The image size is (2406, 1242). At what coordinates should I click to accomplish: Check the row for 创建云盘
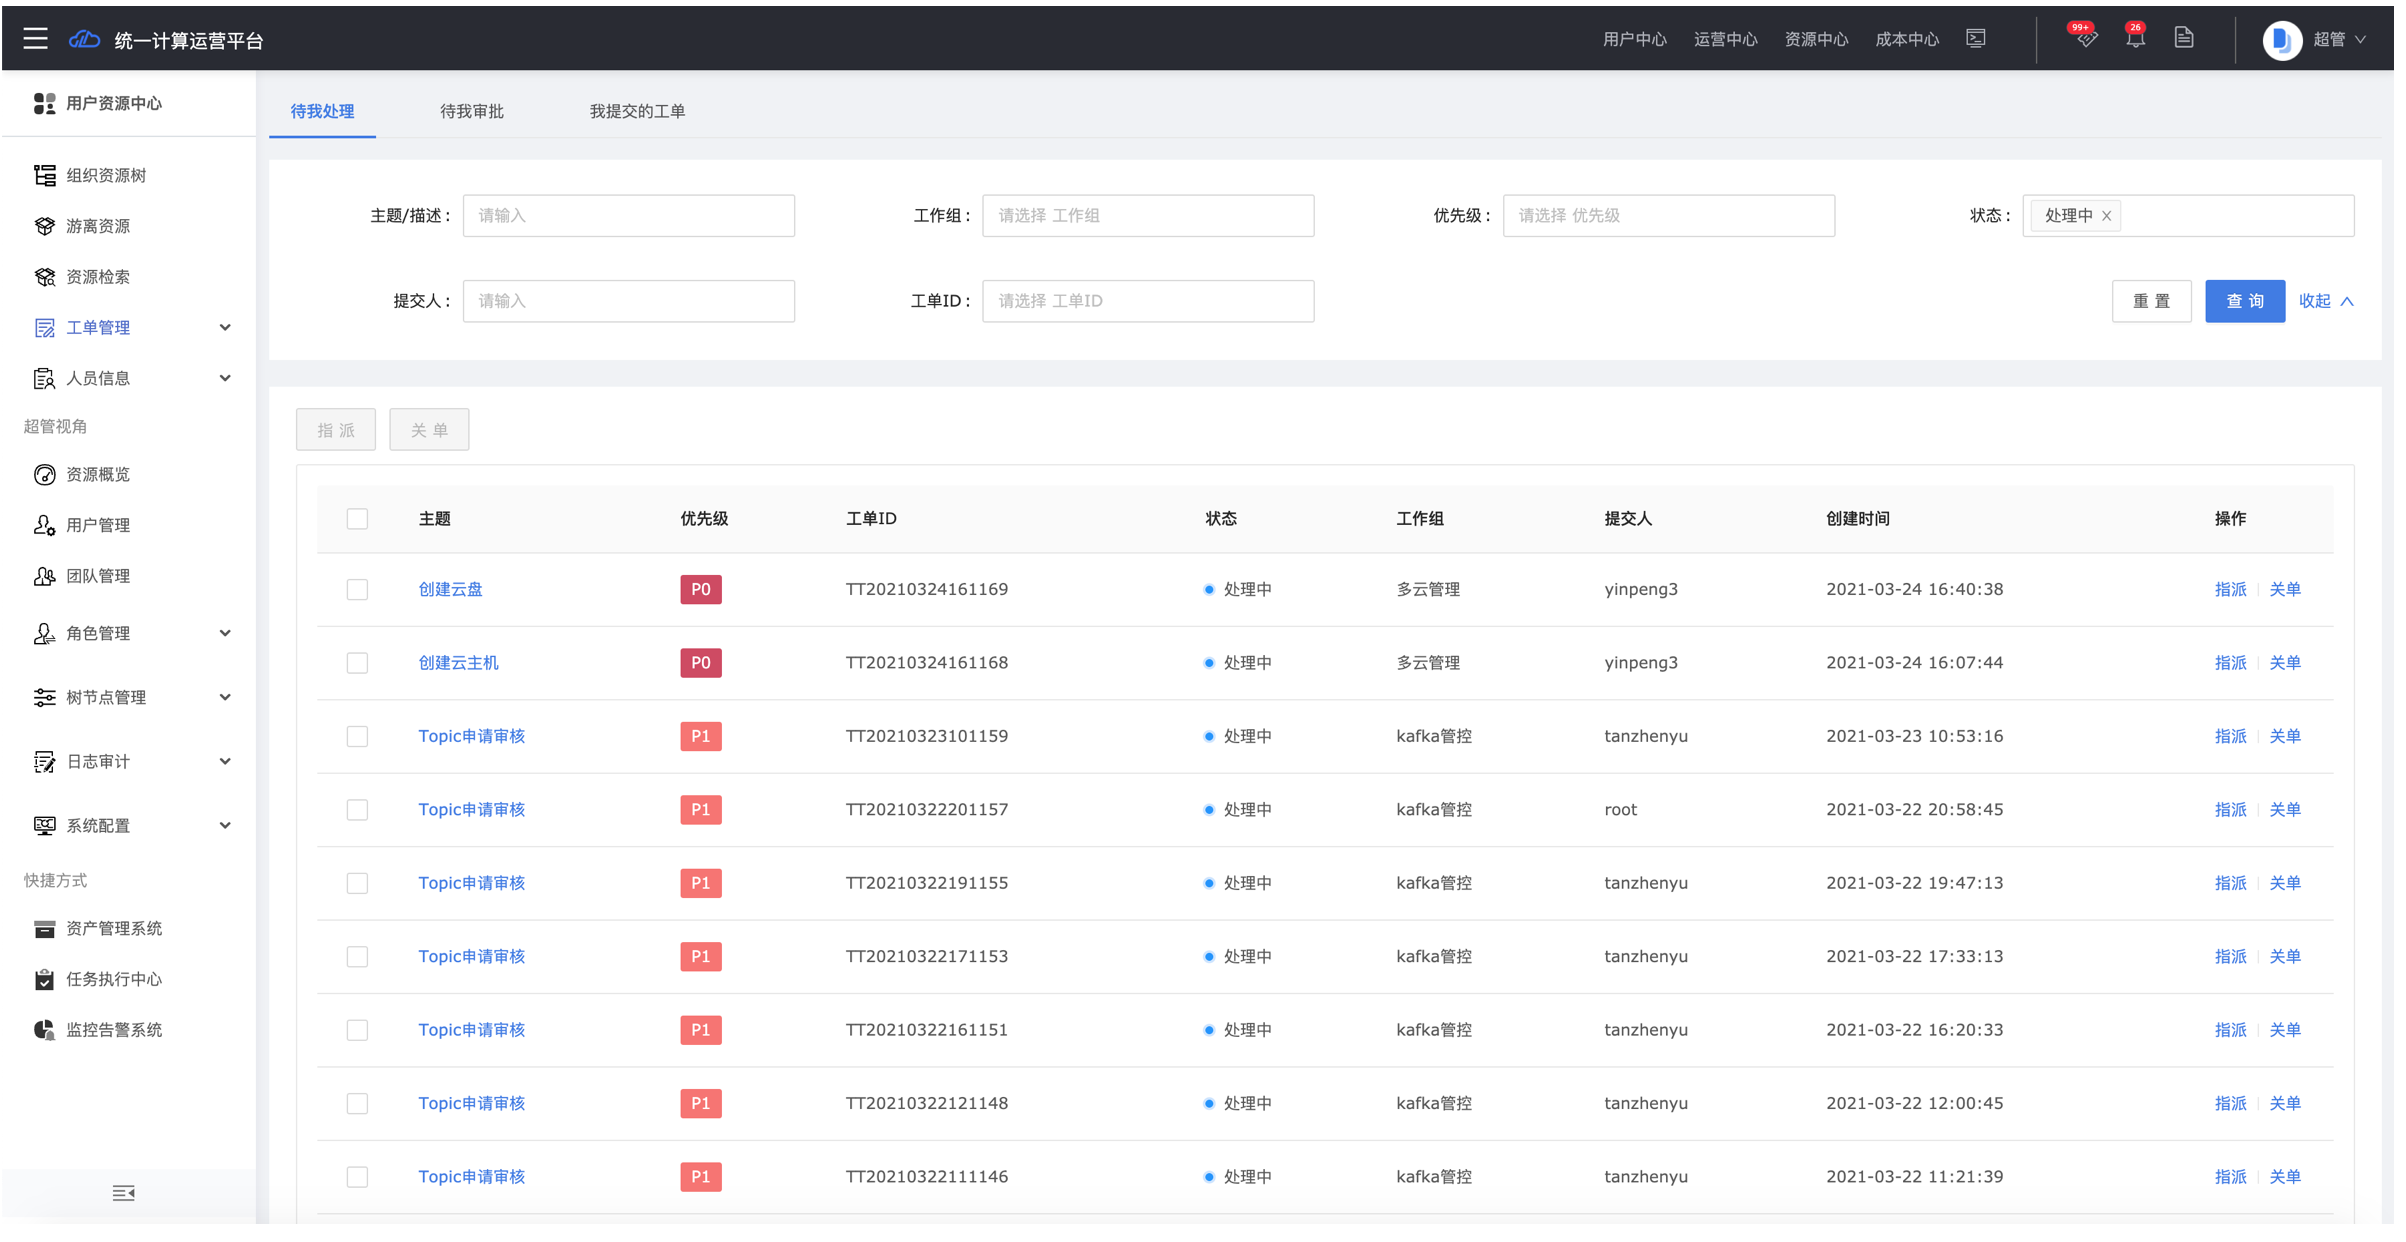click(x=357, y=589)
